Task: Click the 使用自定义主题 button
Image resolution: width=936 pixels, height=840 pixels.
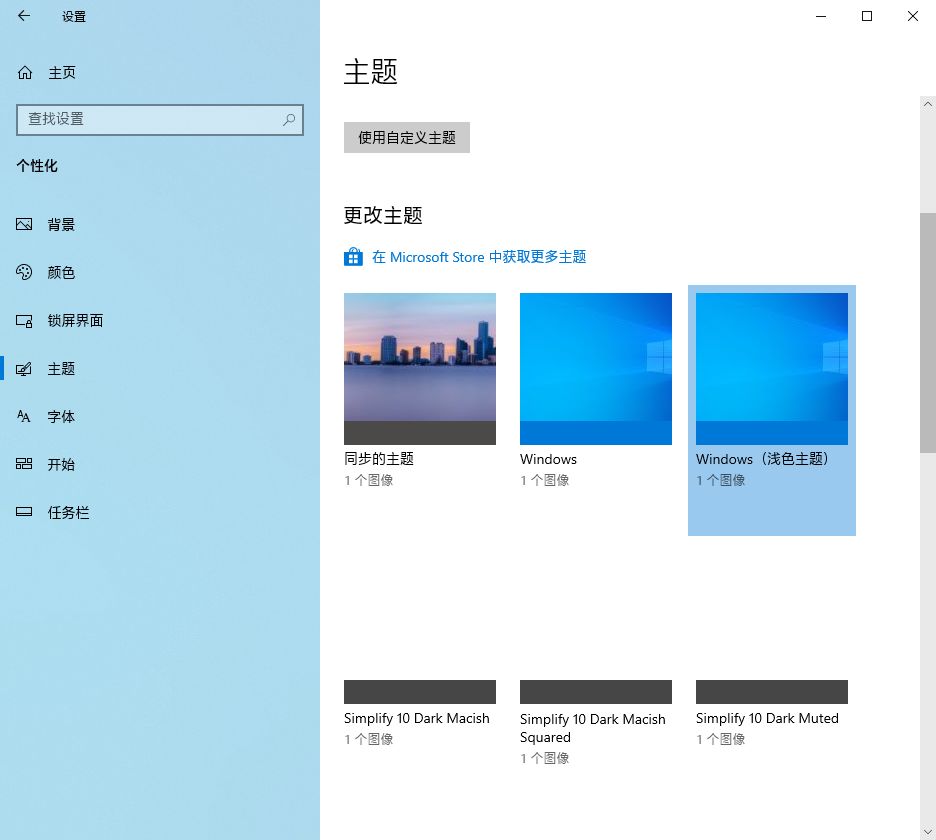Action: [407, 137]
